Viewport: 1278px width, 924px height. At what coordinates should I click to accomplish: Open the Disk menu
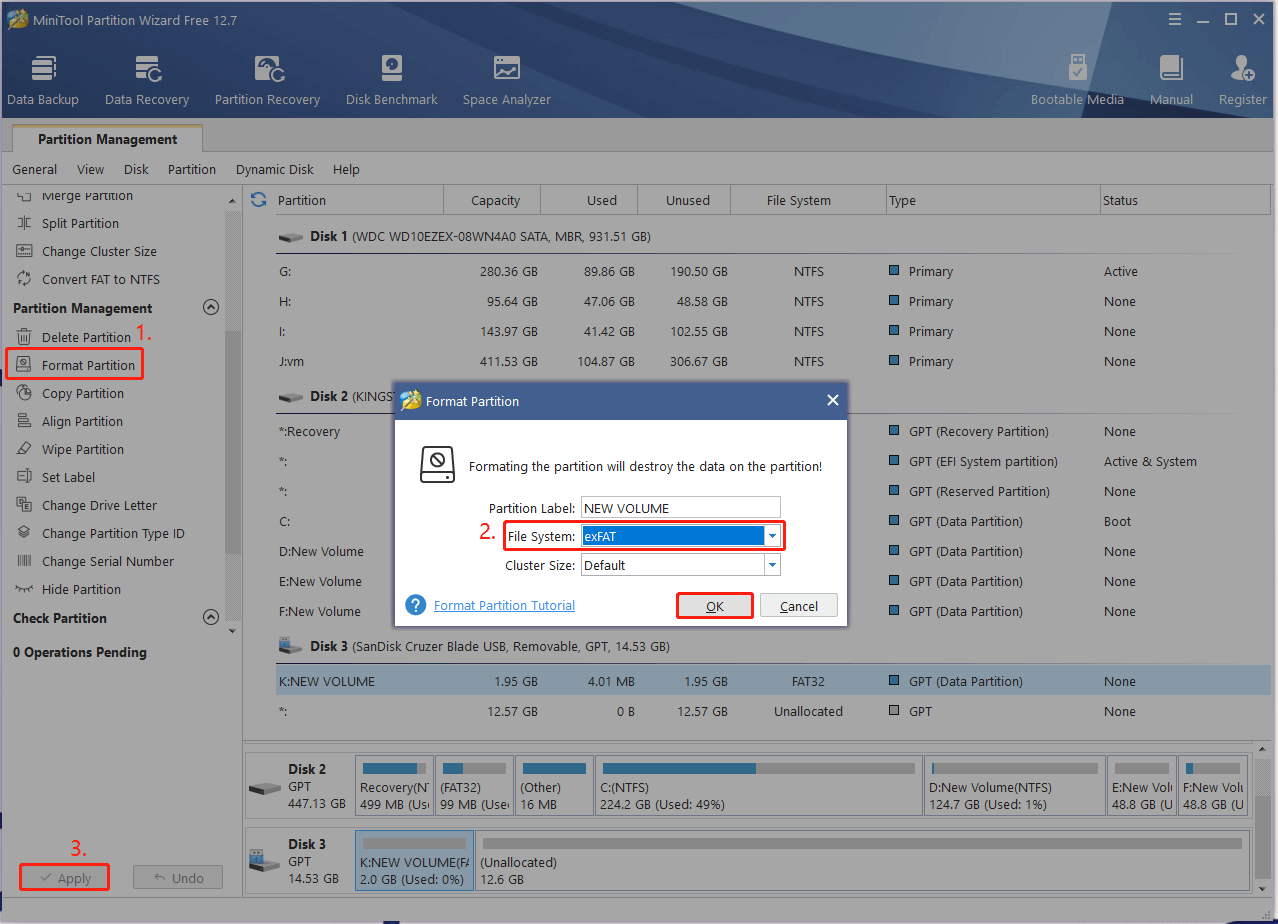tap(136, 169)
